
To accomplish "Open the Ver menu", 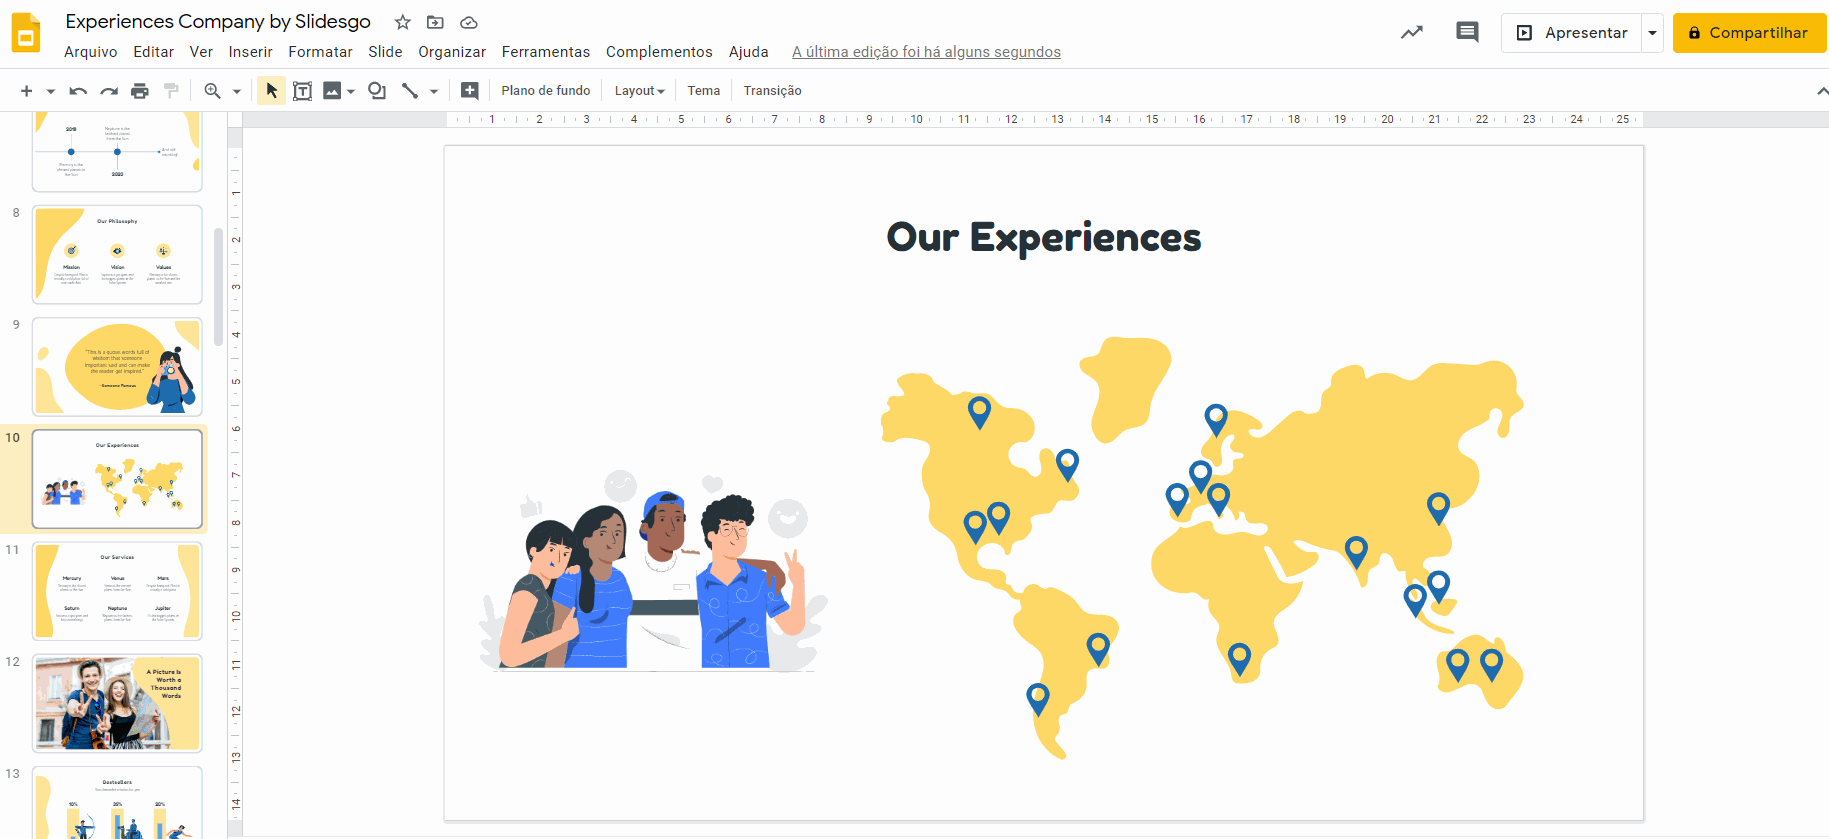I will point(201,52).
